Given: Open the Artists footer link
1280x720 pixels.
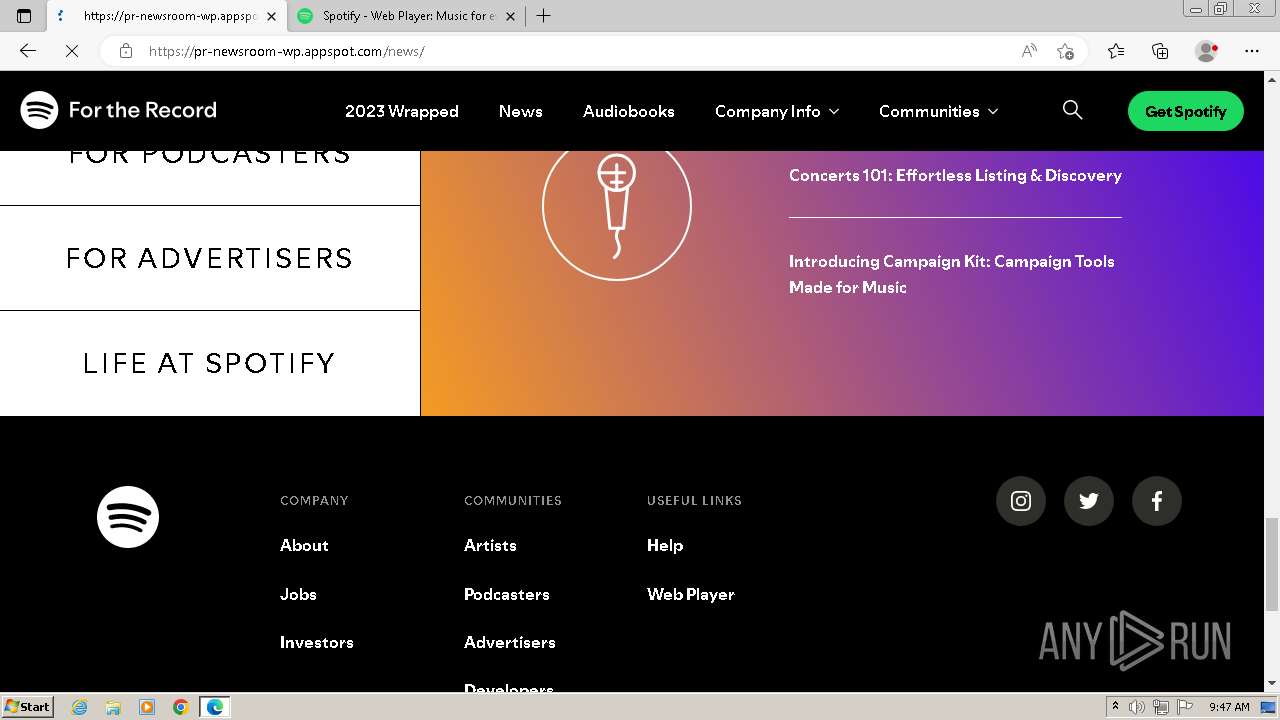Looking at the screenshot, I should tap(490, 545).
